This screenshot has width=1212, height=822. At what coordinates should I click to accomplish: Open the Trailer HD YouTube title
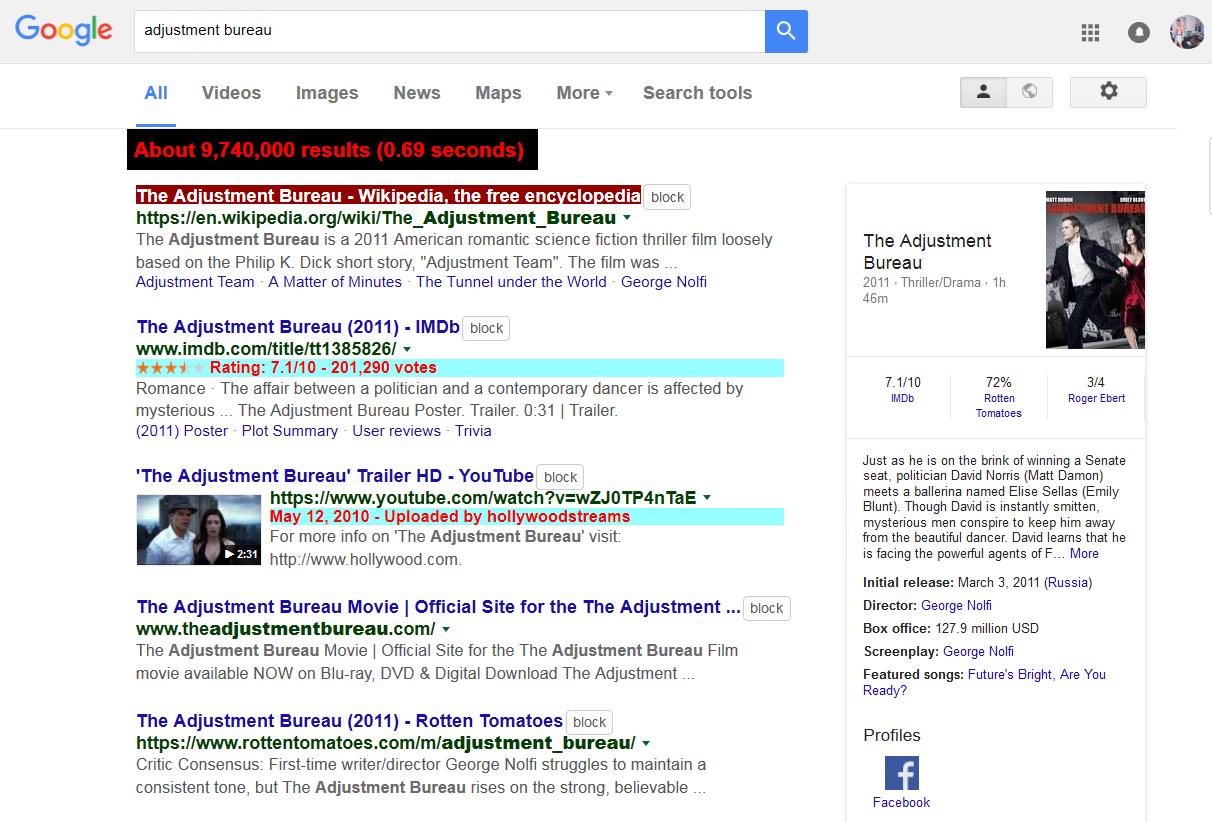click(x=335, y=476)
